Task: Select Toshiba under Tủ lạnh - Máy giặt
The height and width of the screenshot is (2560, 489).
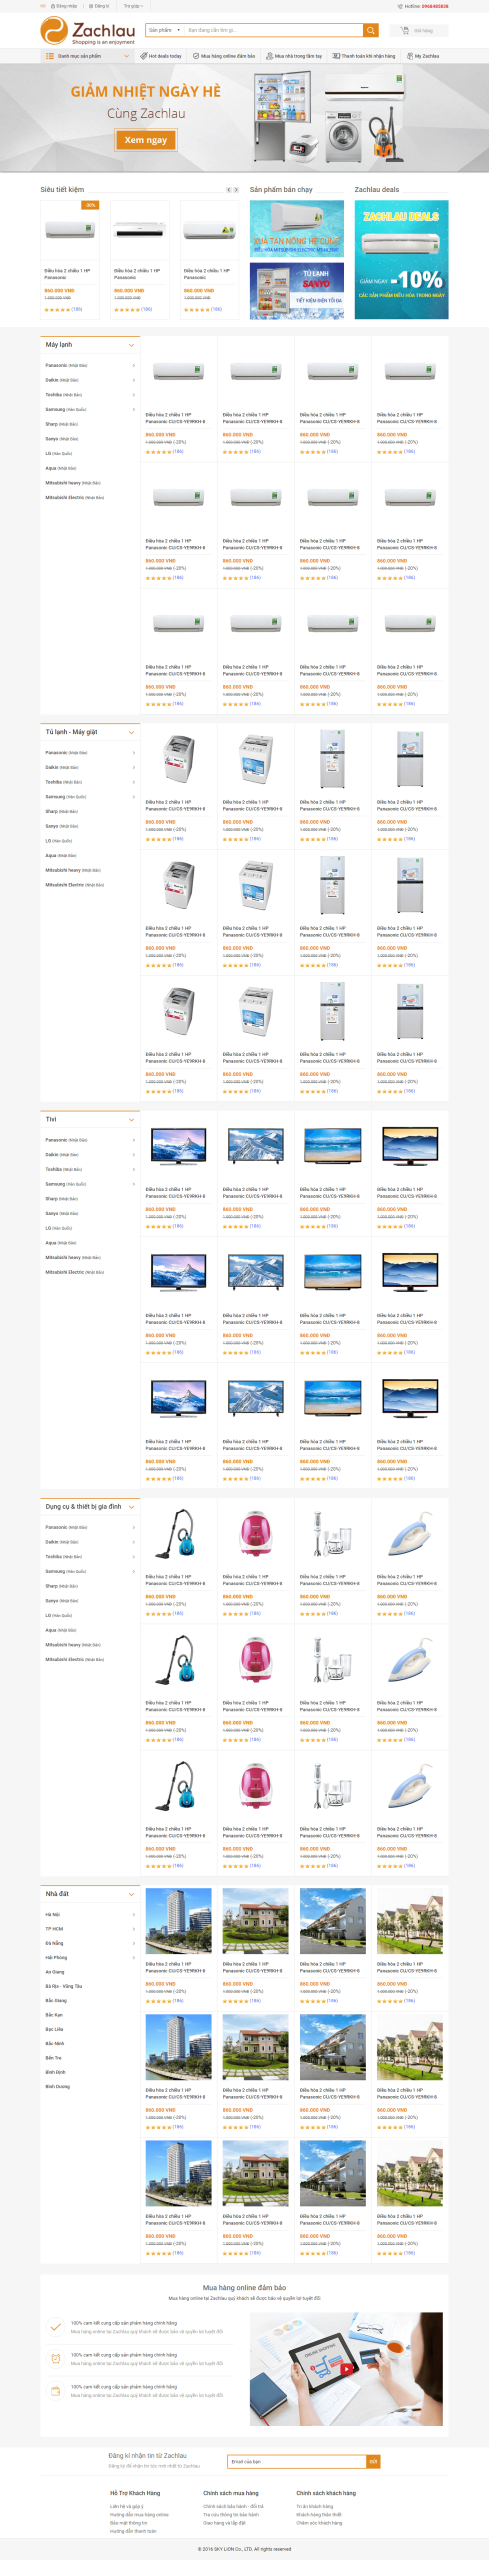Action: click(63, 782)
